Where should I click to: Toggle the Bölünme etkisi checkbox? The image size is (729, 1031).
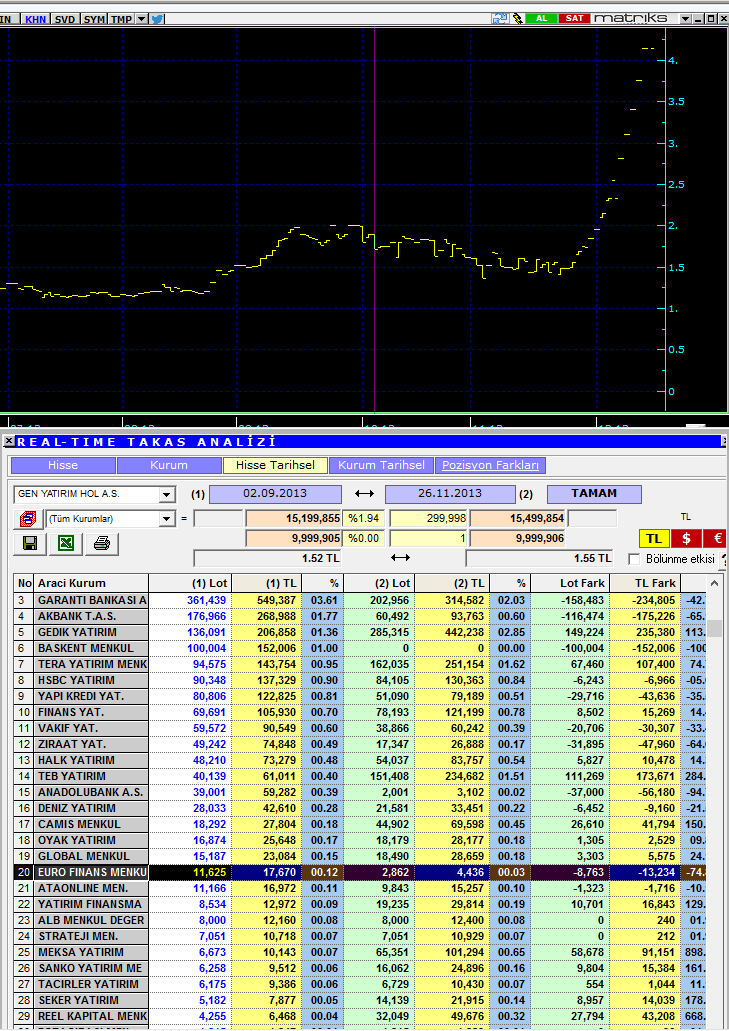coord(634,559)
